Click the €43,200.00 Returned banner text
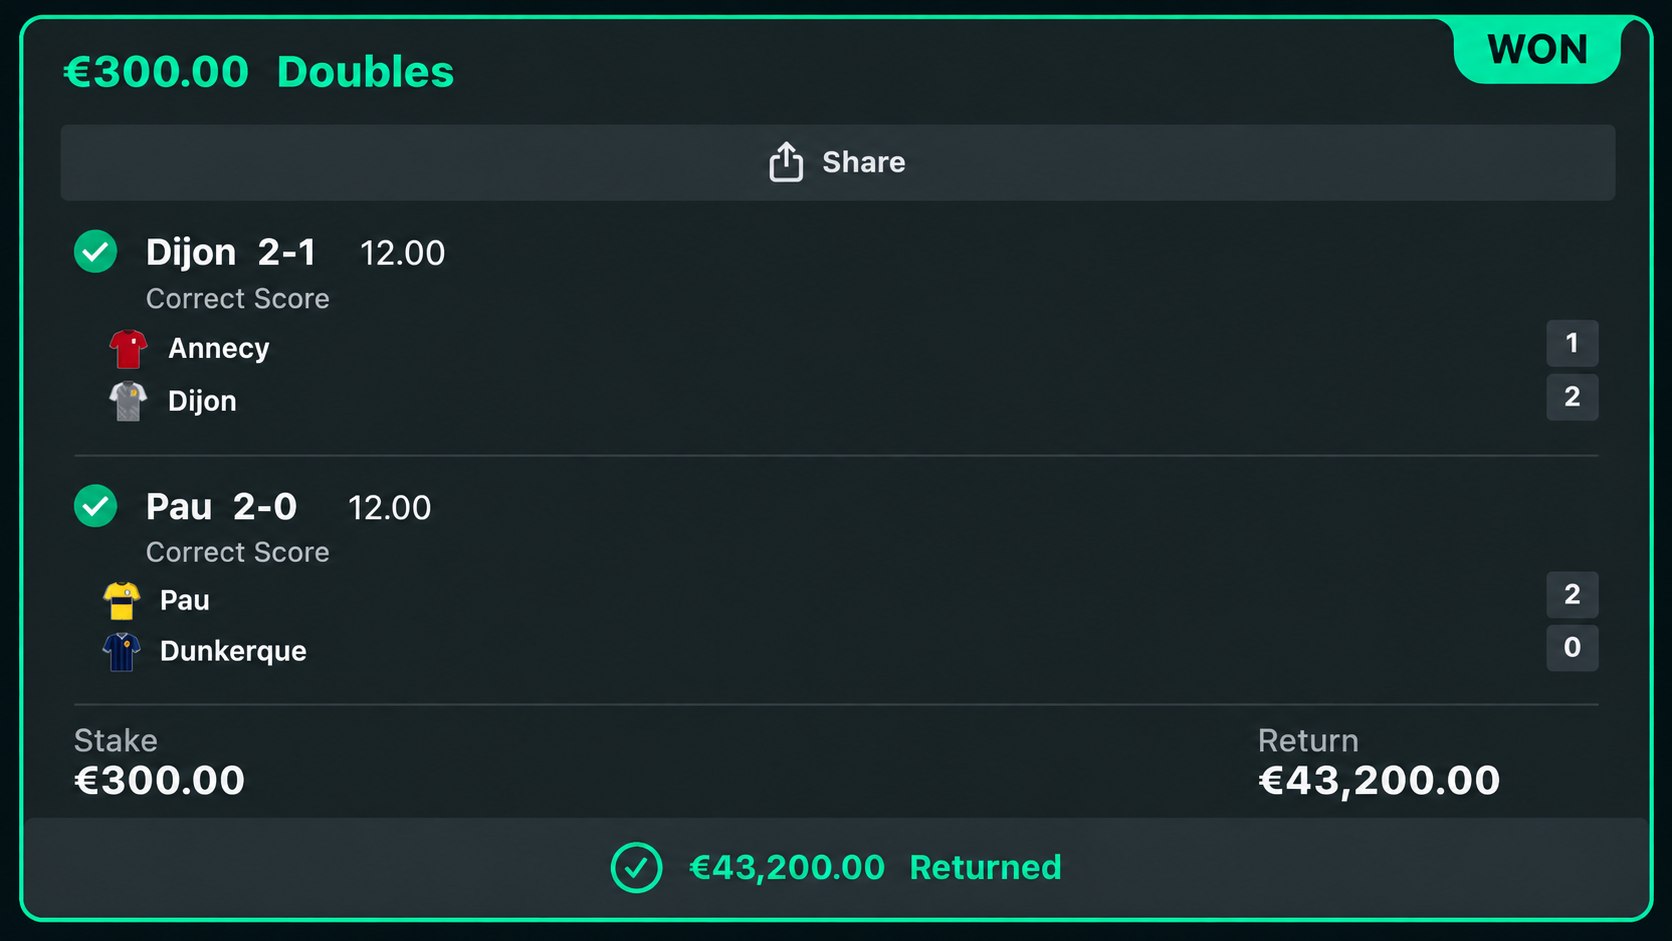The width and height of the screenshot is (1672, 941). tap(875, 867)
